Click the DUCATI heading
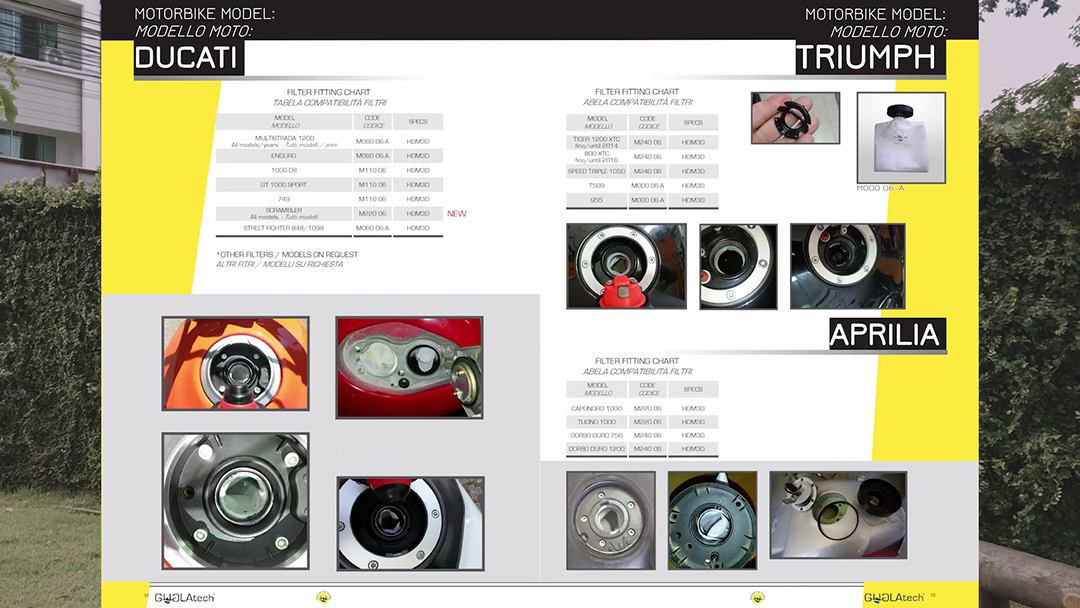Screen dimensions: 1080x608 point(189,57)
